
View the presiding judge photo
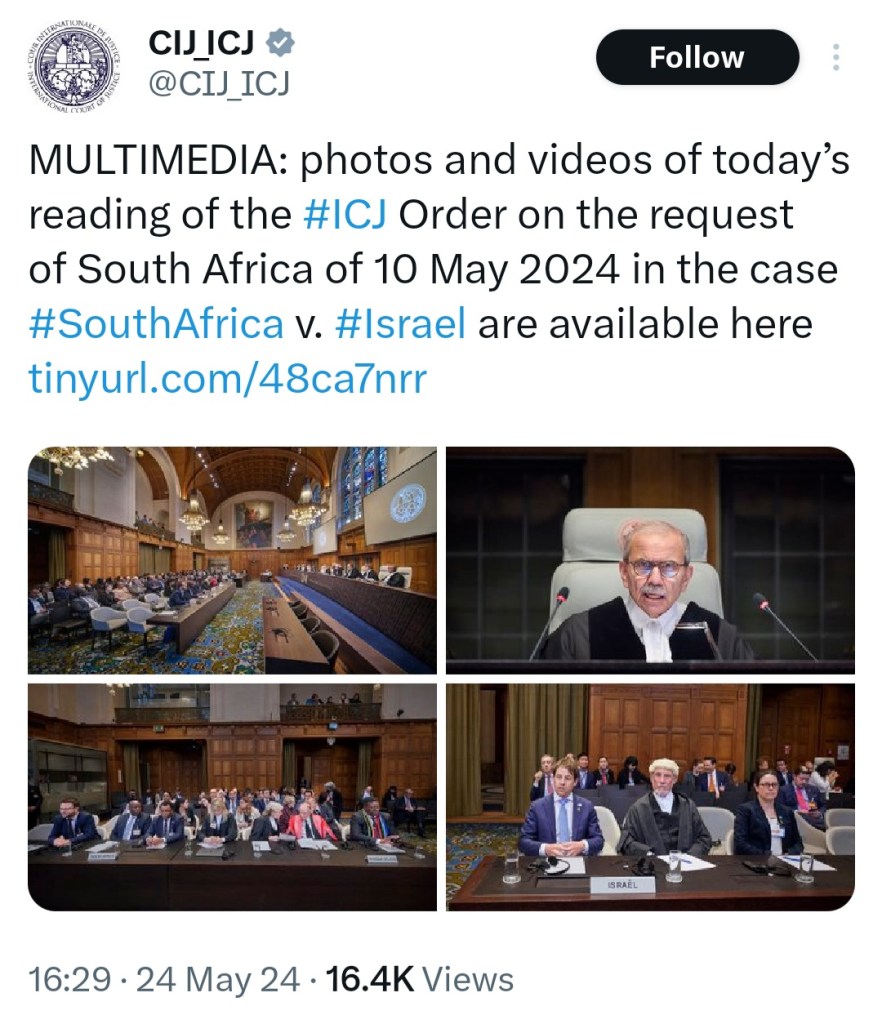(x=650, y=560)
